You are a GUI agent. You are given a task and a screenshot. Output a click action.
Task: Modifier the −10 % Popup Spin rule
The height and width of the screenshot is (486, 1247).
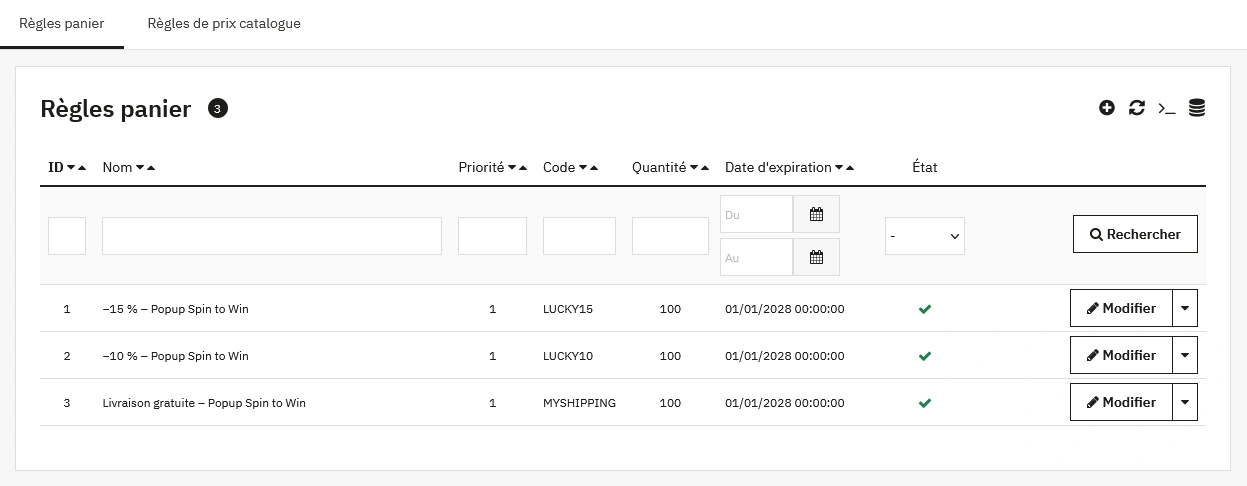tap(1121, 355)
